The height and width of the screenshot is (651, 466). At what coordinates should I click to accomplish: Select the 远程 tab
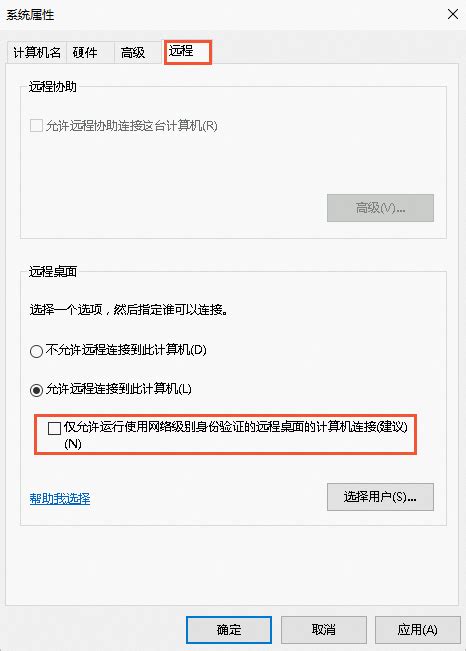[188, 52]
